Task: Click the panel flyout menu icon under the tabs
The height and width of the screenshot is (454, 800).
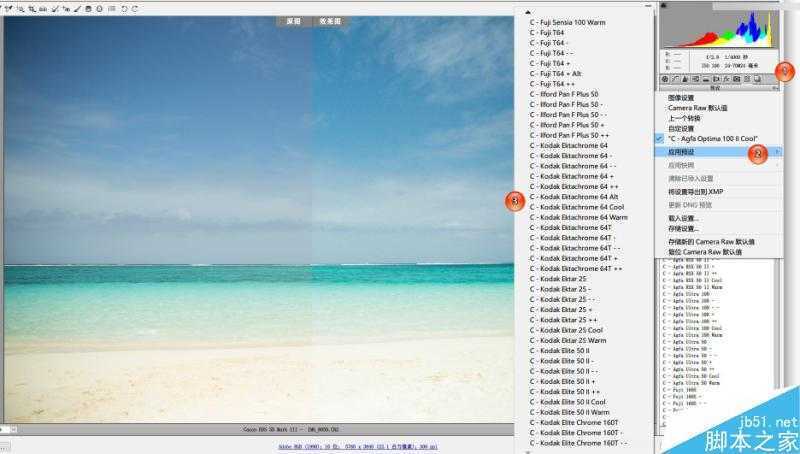Action: click(774, 88)
